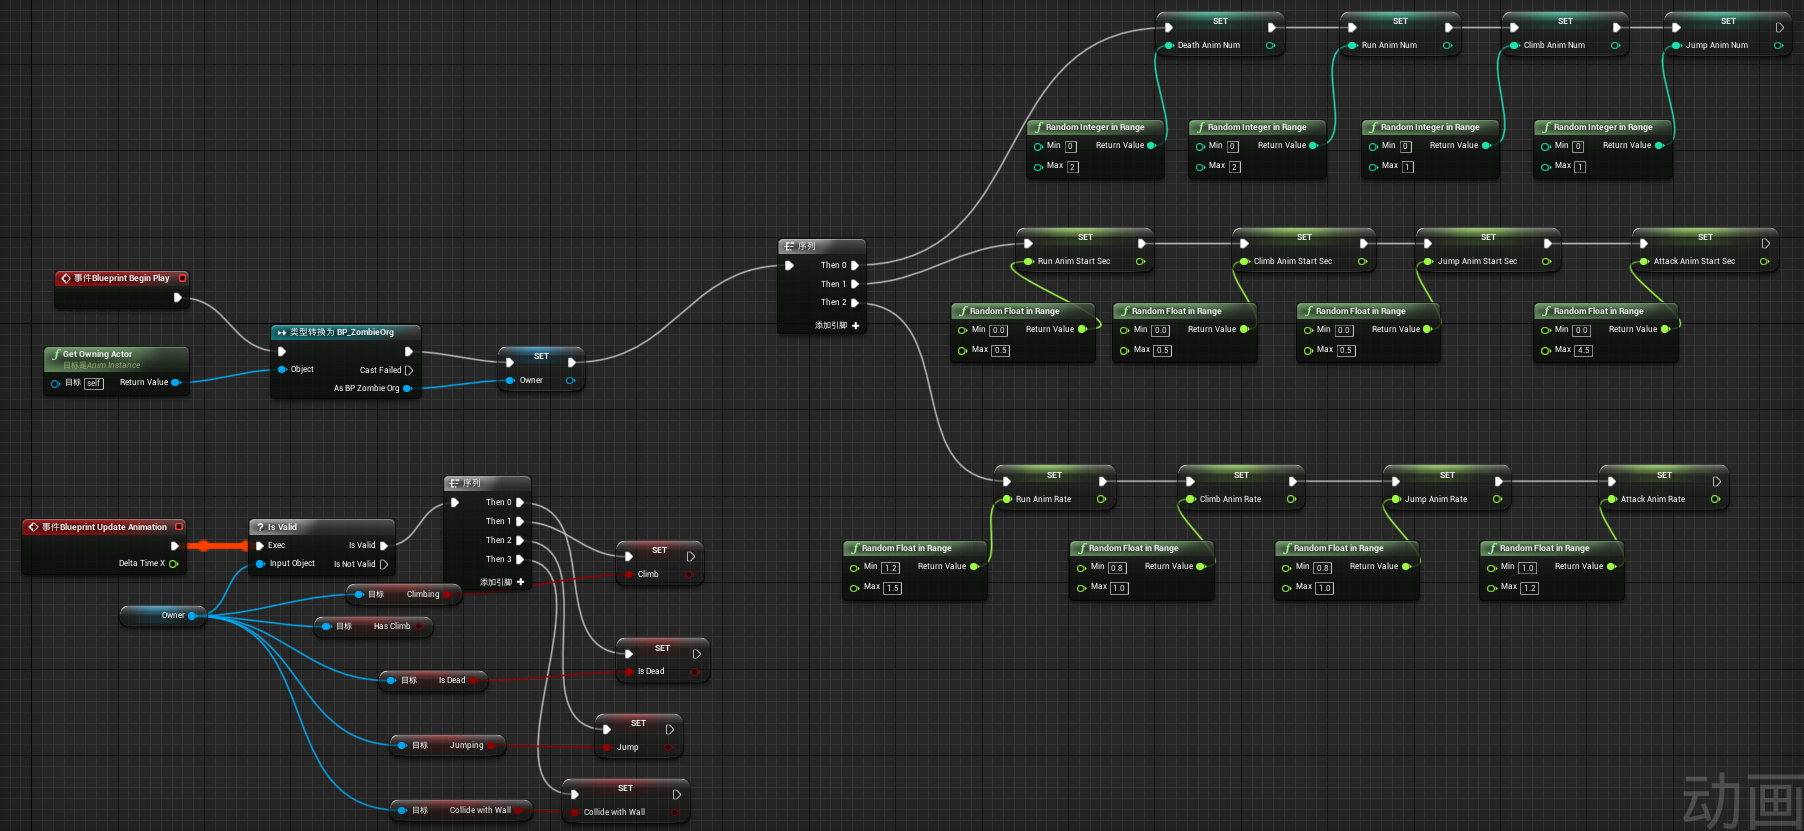This screenshot has width=1804, height=831.
Task: Click the Climb Anim Start Sec input pin
Action: tap(1244, 261)
